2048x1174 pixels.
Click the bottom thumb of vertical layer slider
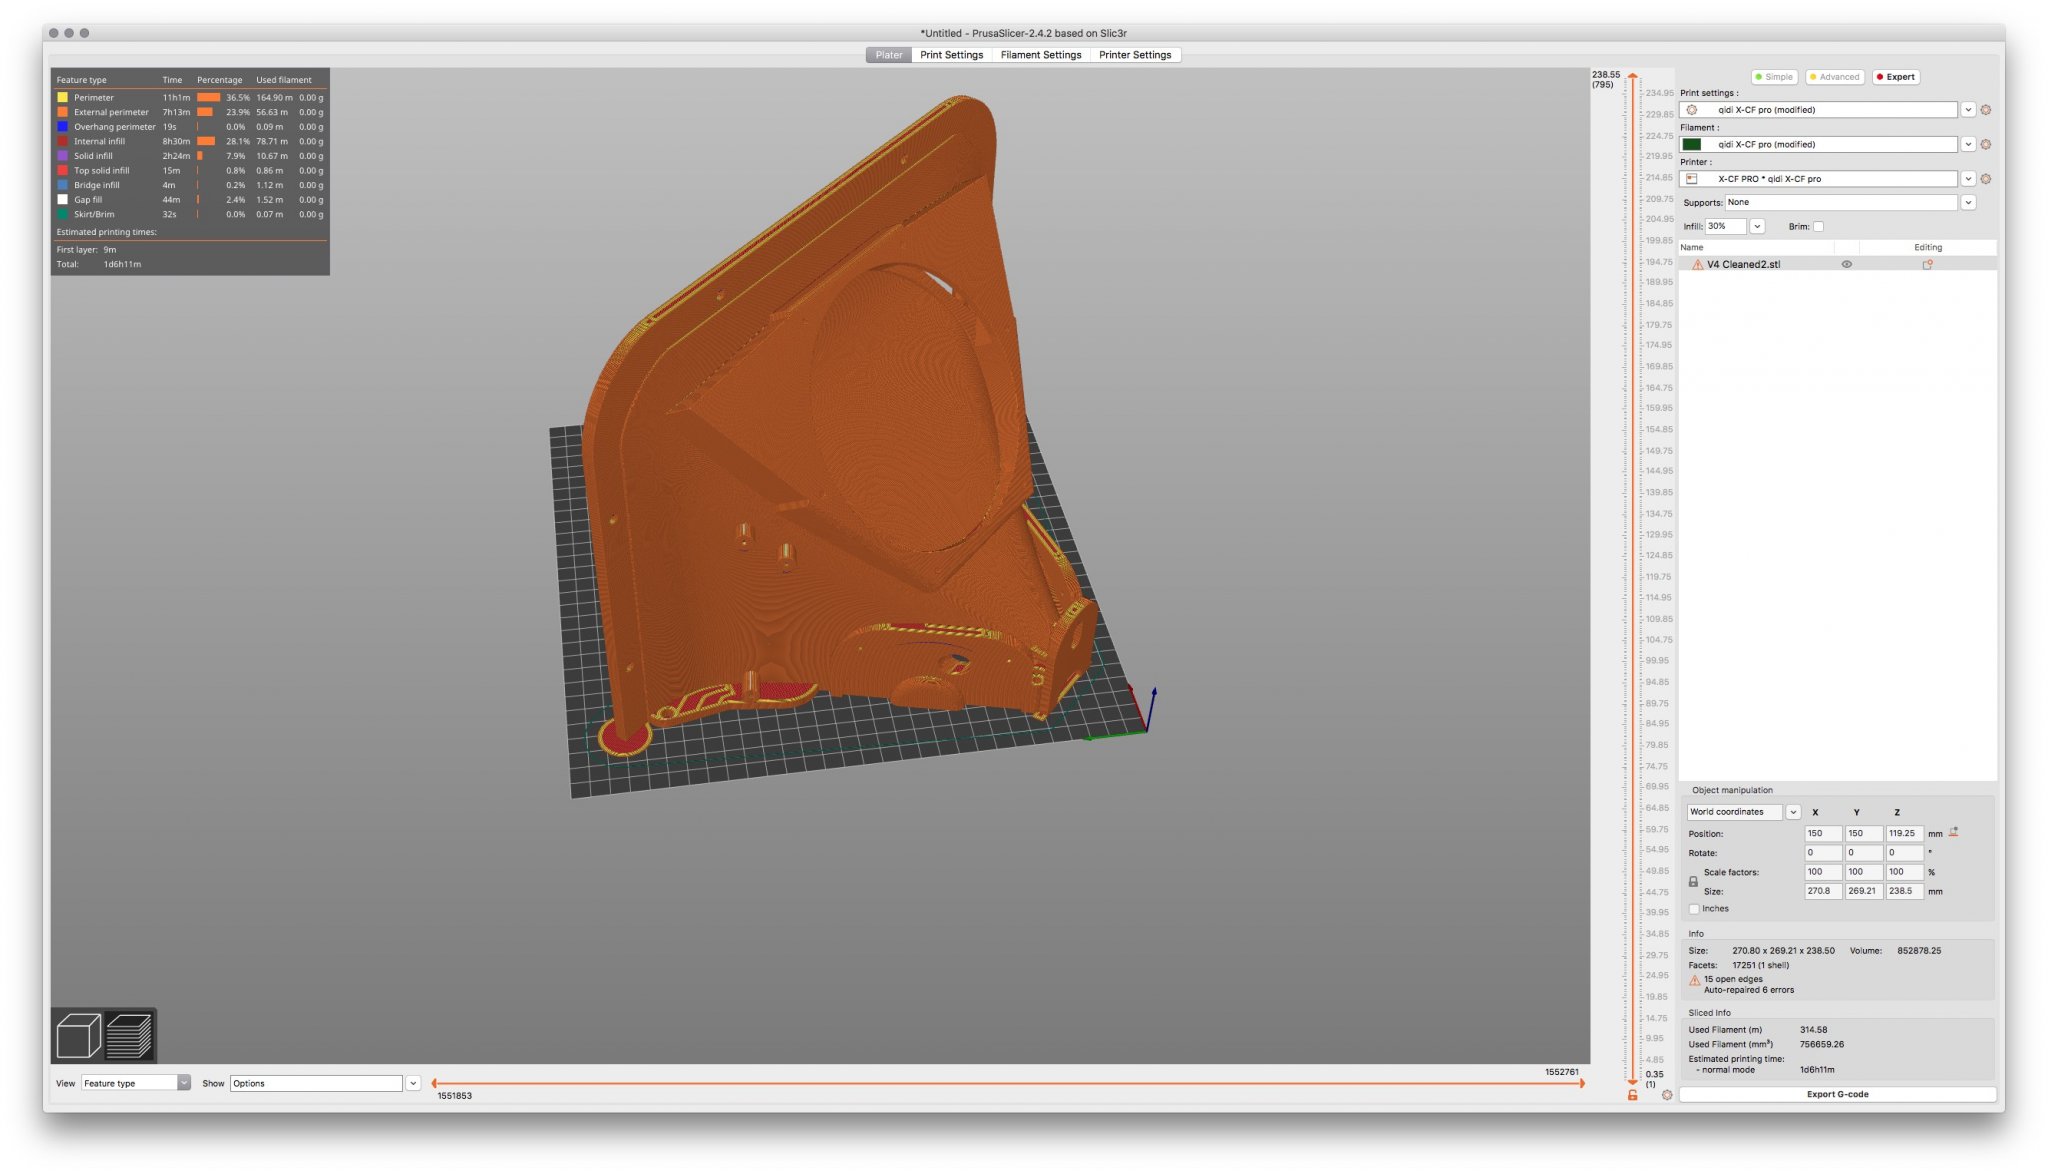(1633, 1081)
